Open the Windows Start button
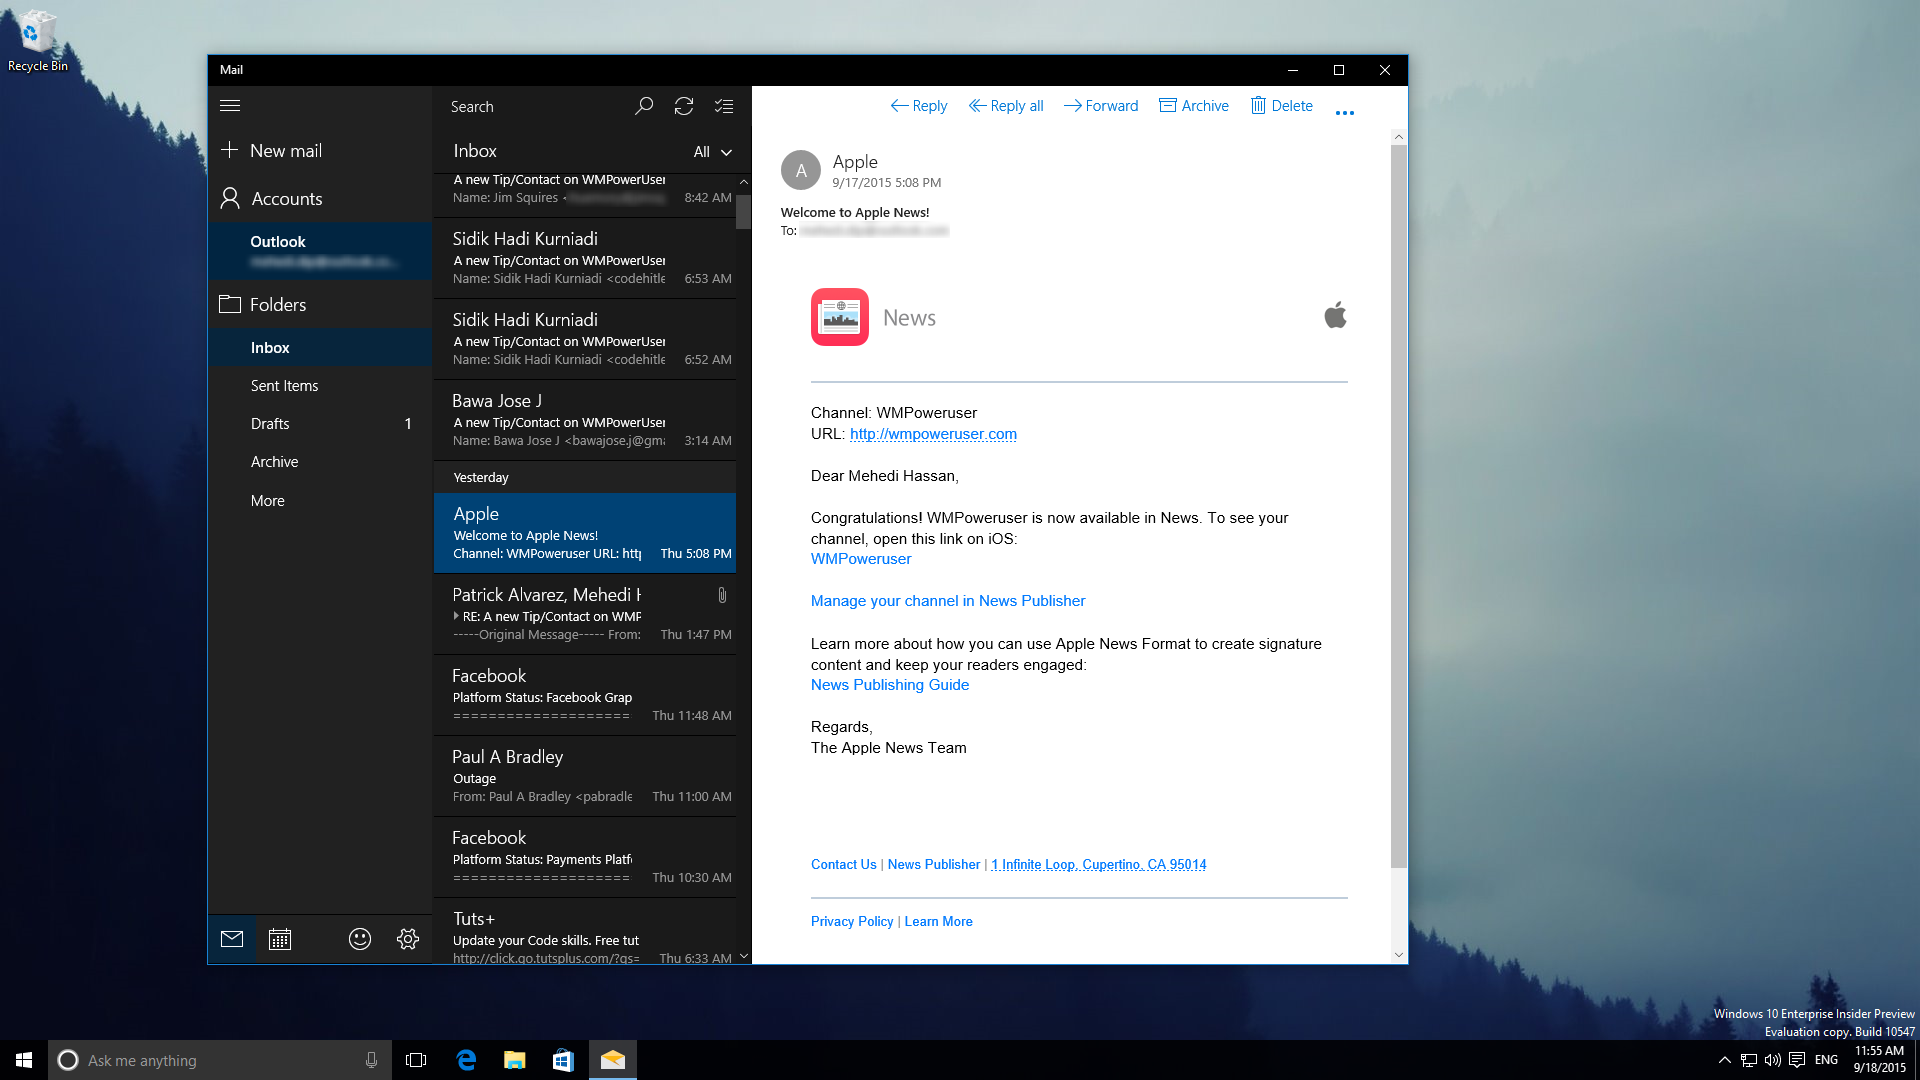 pyautogui.click(x=24, y=1060)
